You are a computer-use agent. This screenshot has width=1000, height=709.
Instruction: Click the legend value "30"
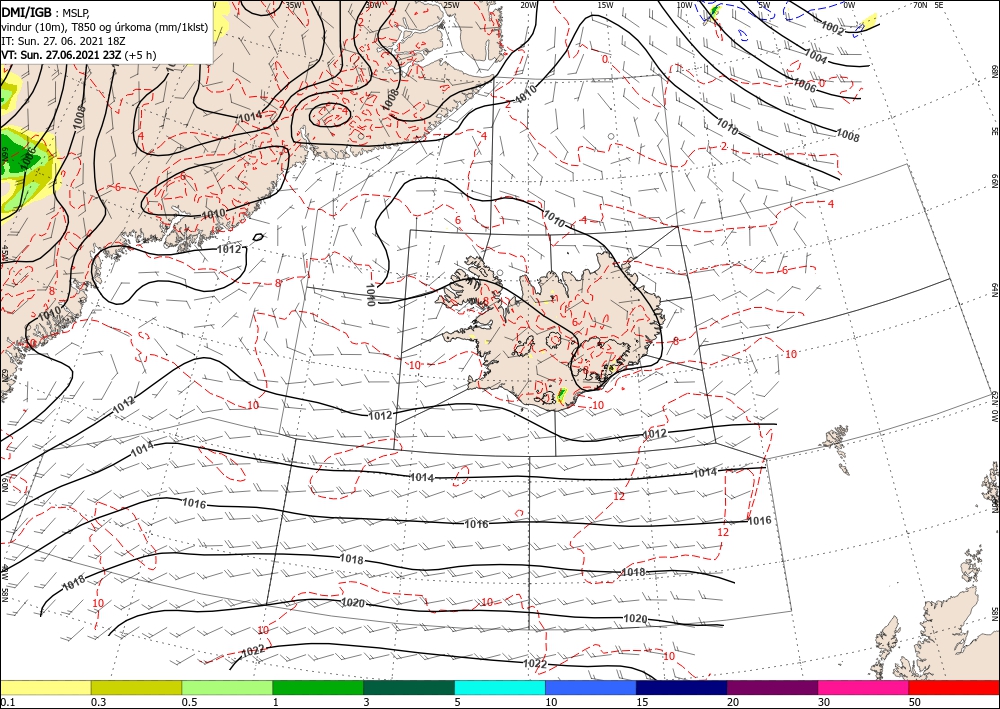tap(824, 702)
